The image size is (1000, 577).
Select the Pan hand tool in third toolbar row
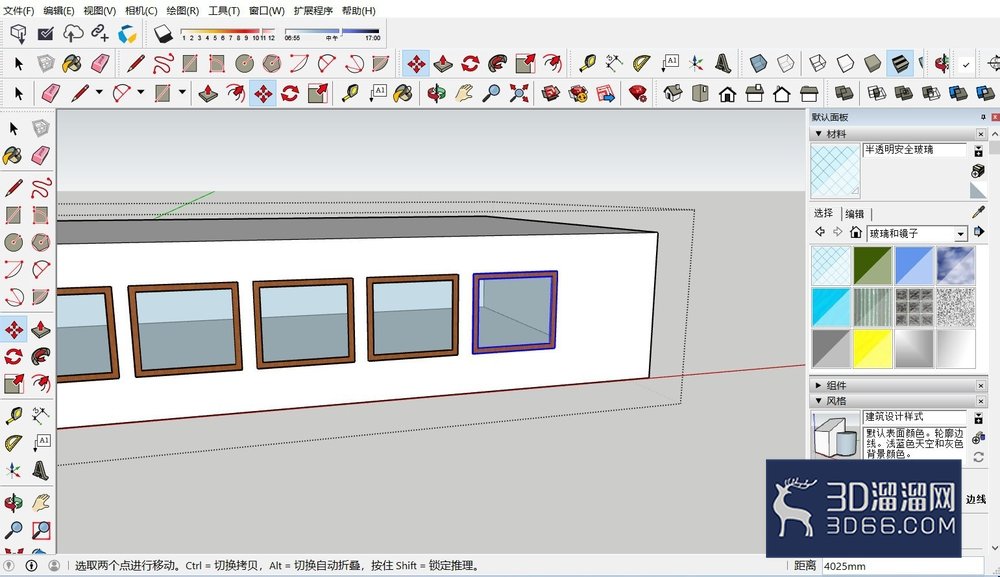click(x=464, y=94)
